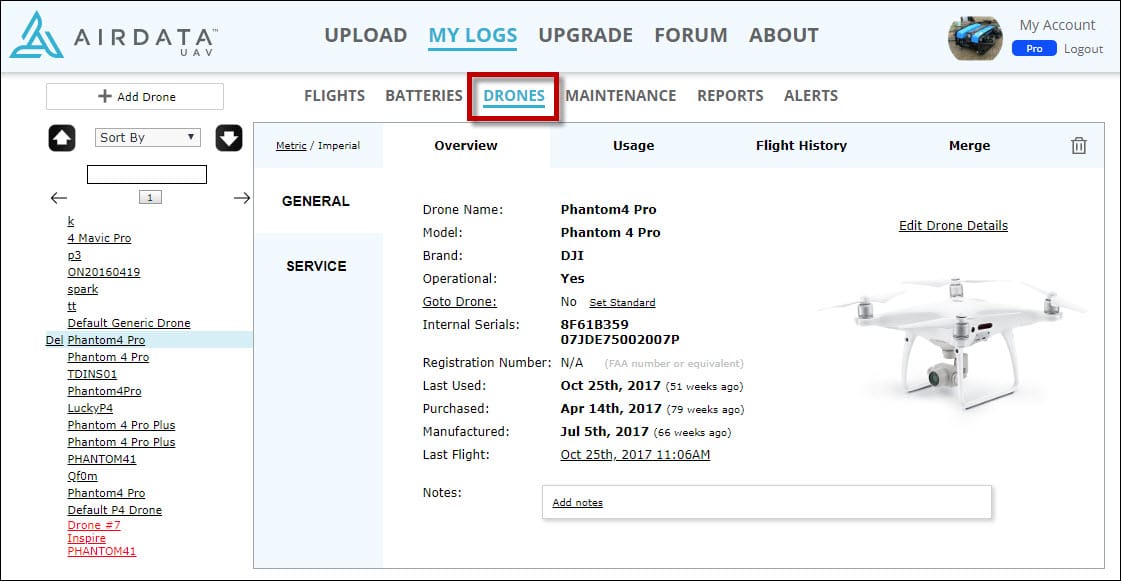This screenshot has height=581, width=1121.
Task: Select red 'Drone #7' entry
Action: pyautogui.click(x=94, y=525)
